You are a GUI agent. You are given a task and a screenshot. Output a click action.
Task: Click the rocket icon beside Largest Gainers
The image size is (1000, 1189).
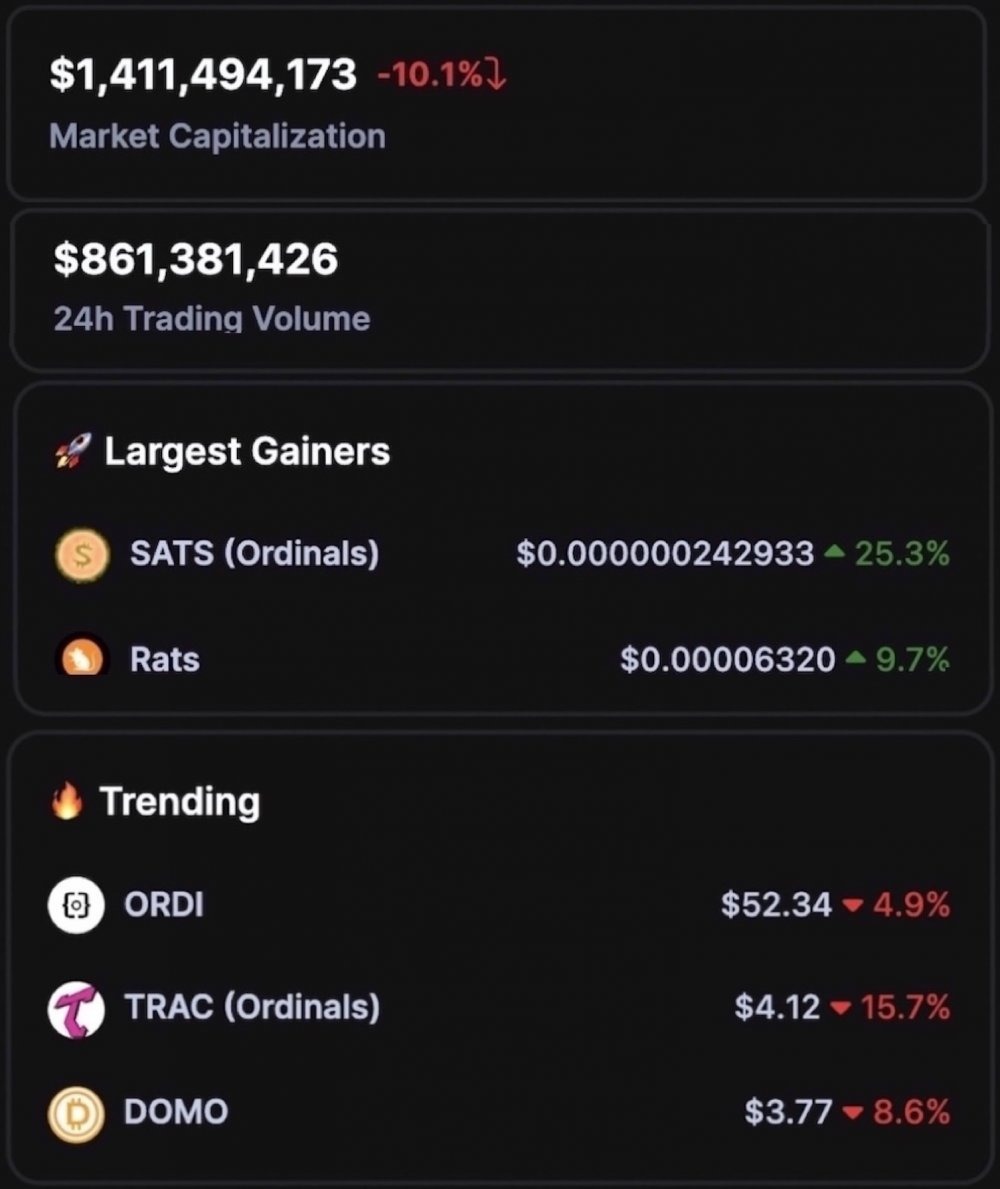(x=73, y=451)
